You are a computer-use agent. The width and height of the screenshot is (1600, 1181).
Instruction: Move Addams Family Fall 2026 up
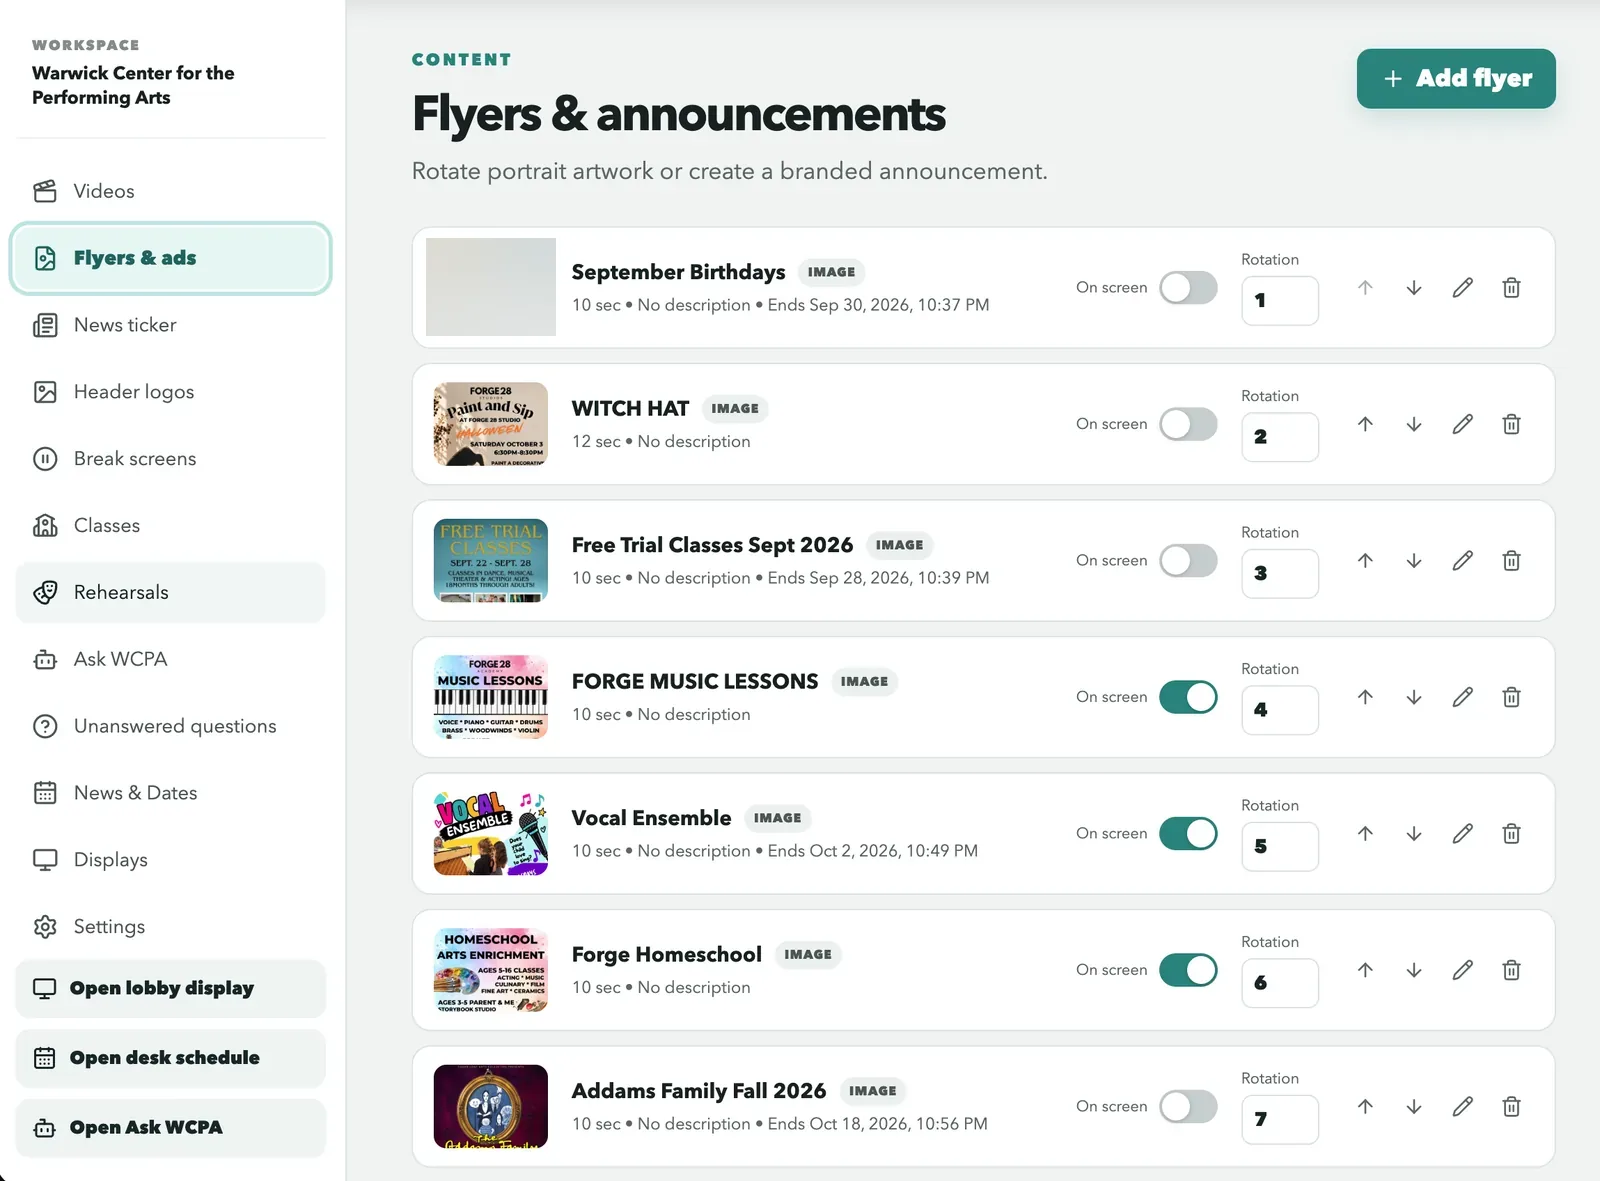(1365, 1106)
